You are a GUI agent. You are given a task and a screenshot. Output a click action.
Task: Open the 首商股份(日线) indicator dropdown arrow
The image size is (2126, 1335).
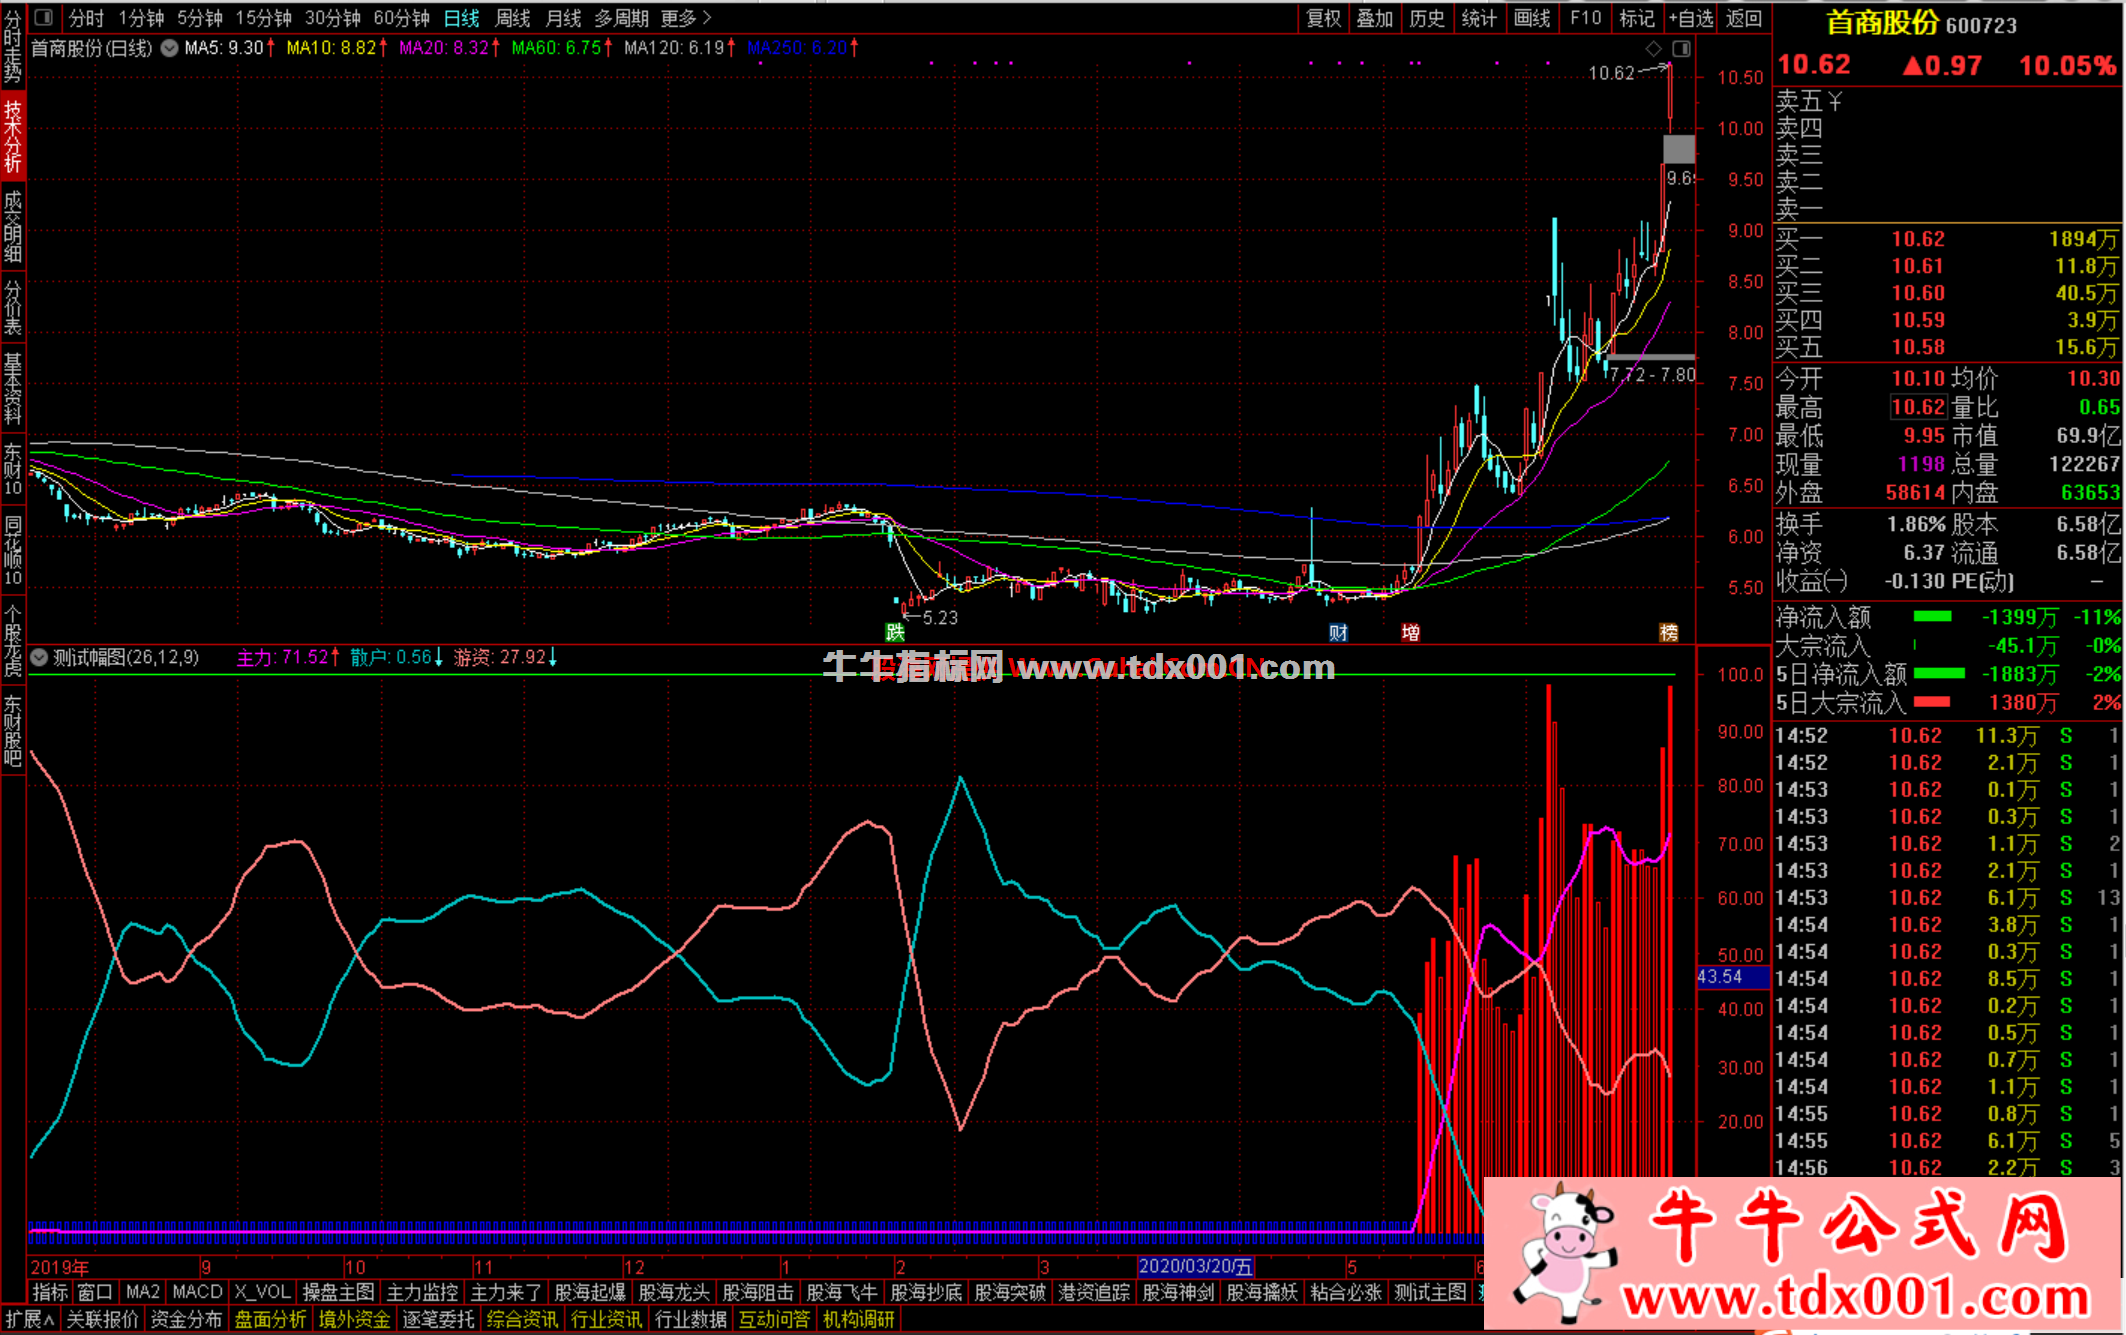click(x=169, y=48)
